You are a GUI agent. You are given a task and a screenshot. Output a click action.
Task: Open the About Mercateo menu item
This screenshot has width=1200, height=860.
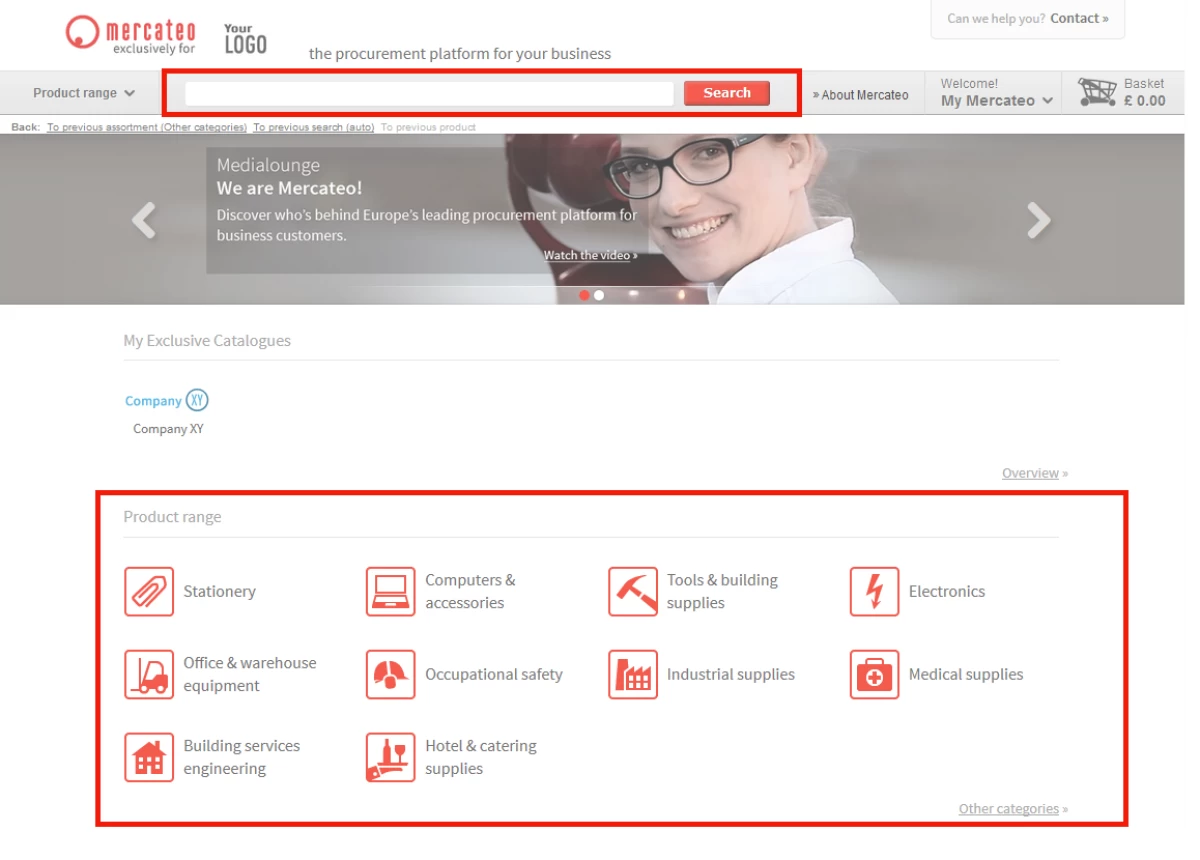(x=861, y=95)
